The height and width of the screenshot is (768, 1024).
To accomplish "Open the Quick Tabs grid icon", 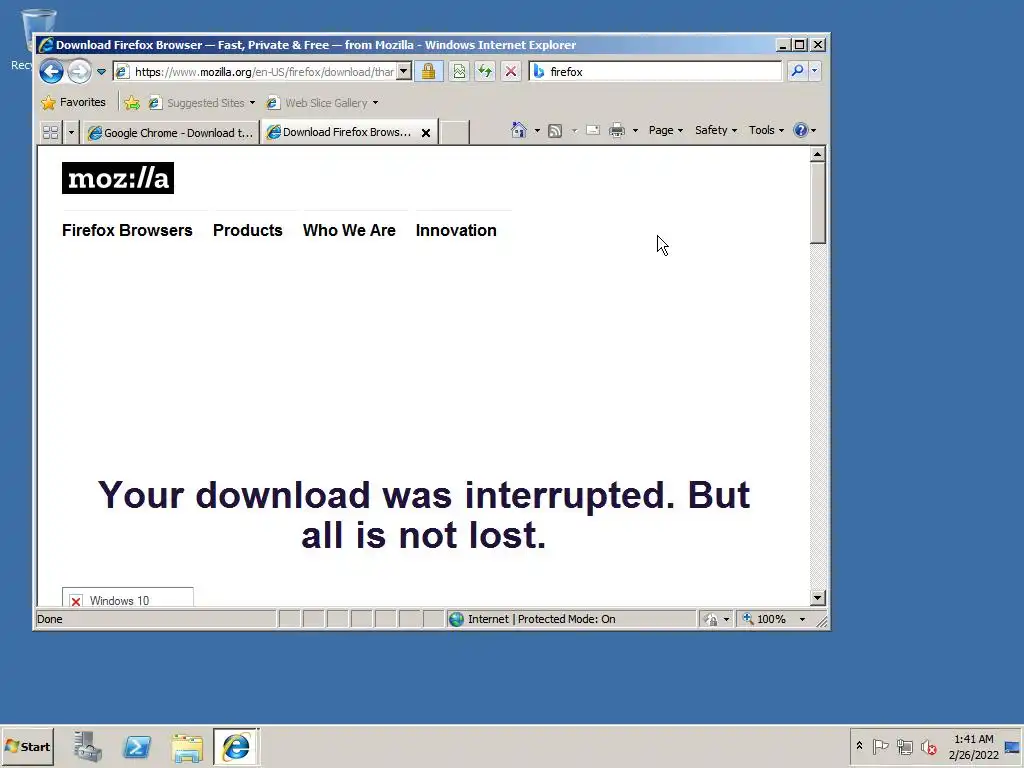I will 50,133.
